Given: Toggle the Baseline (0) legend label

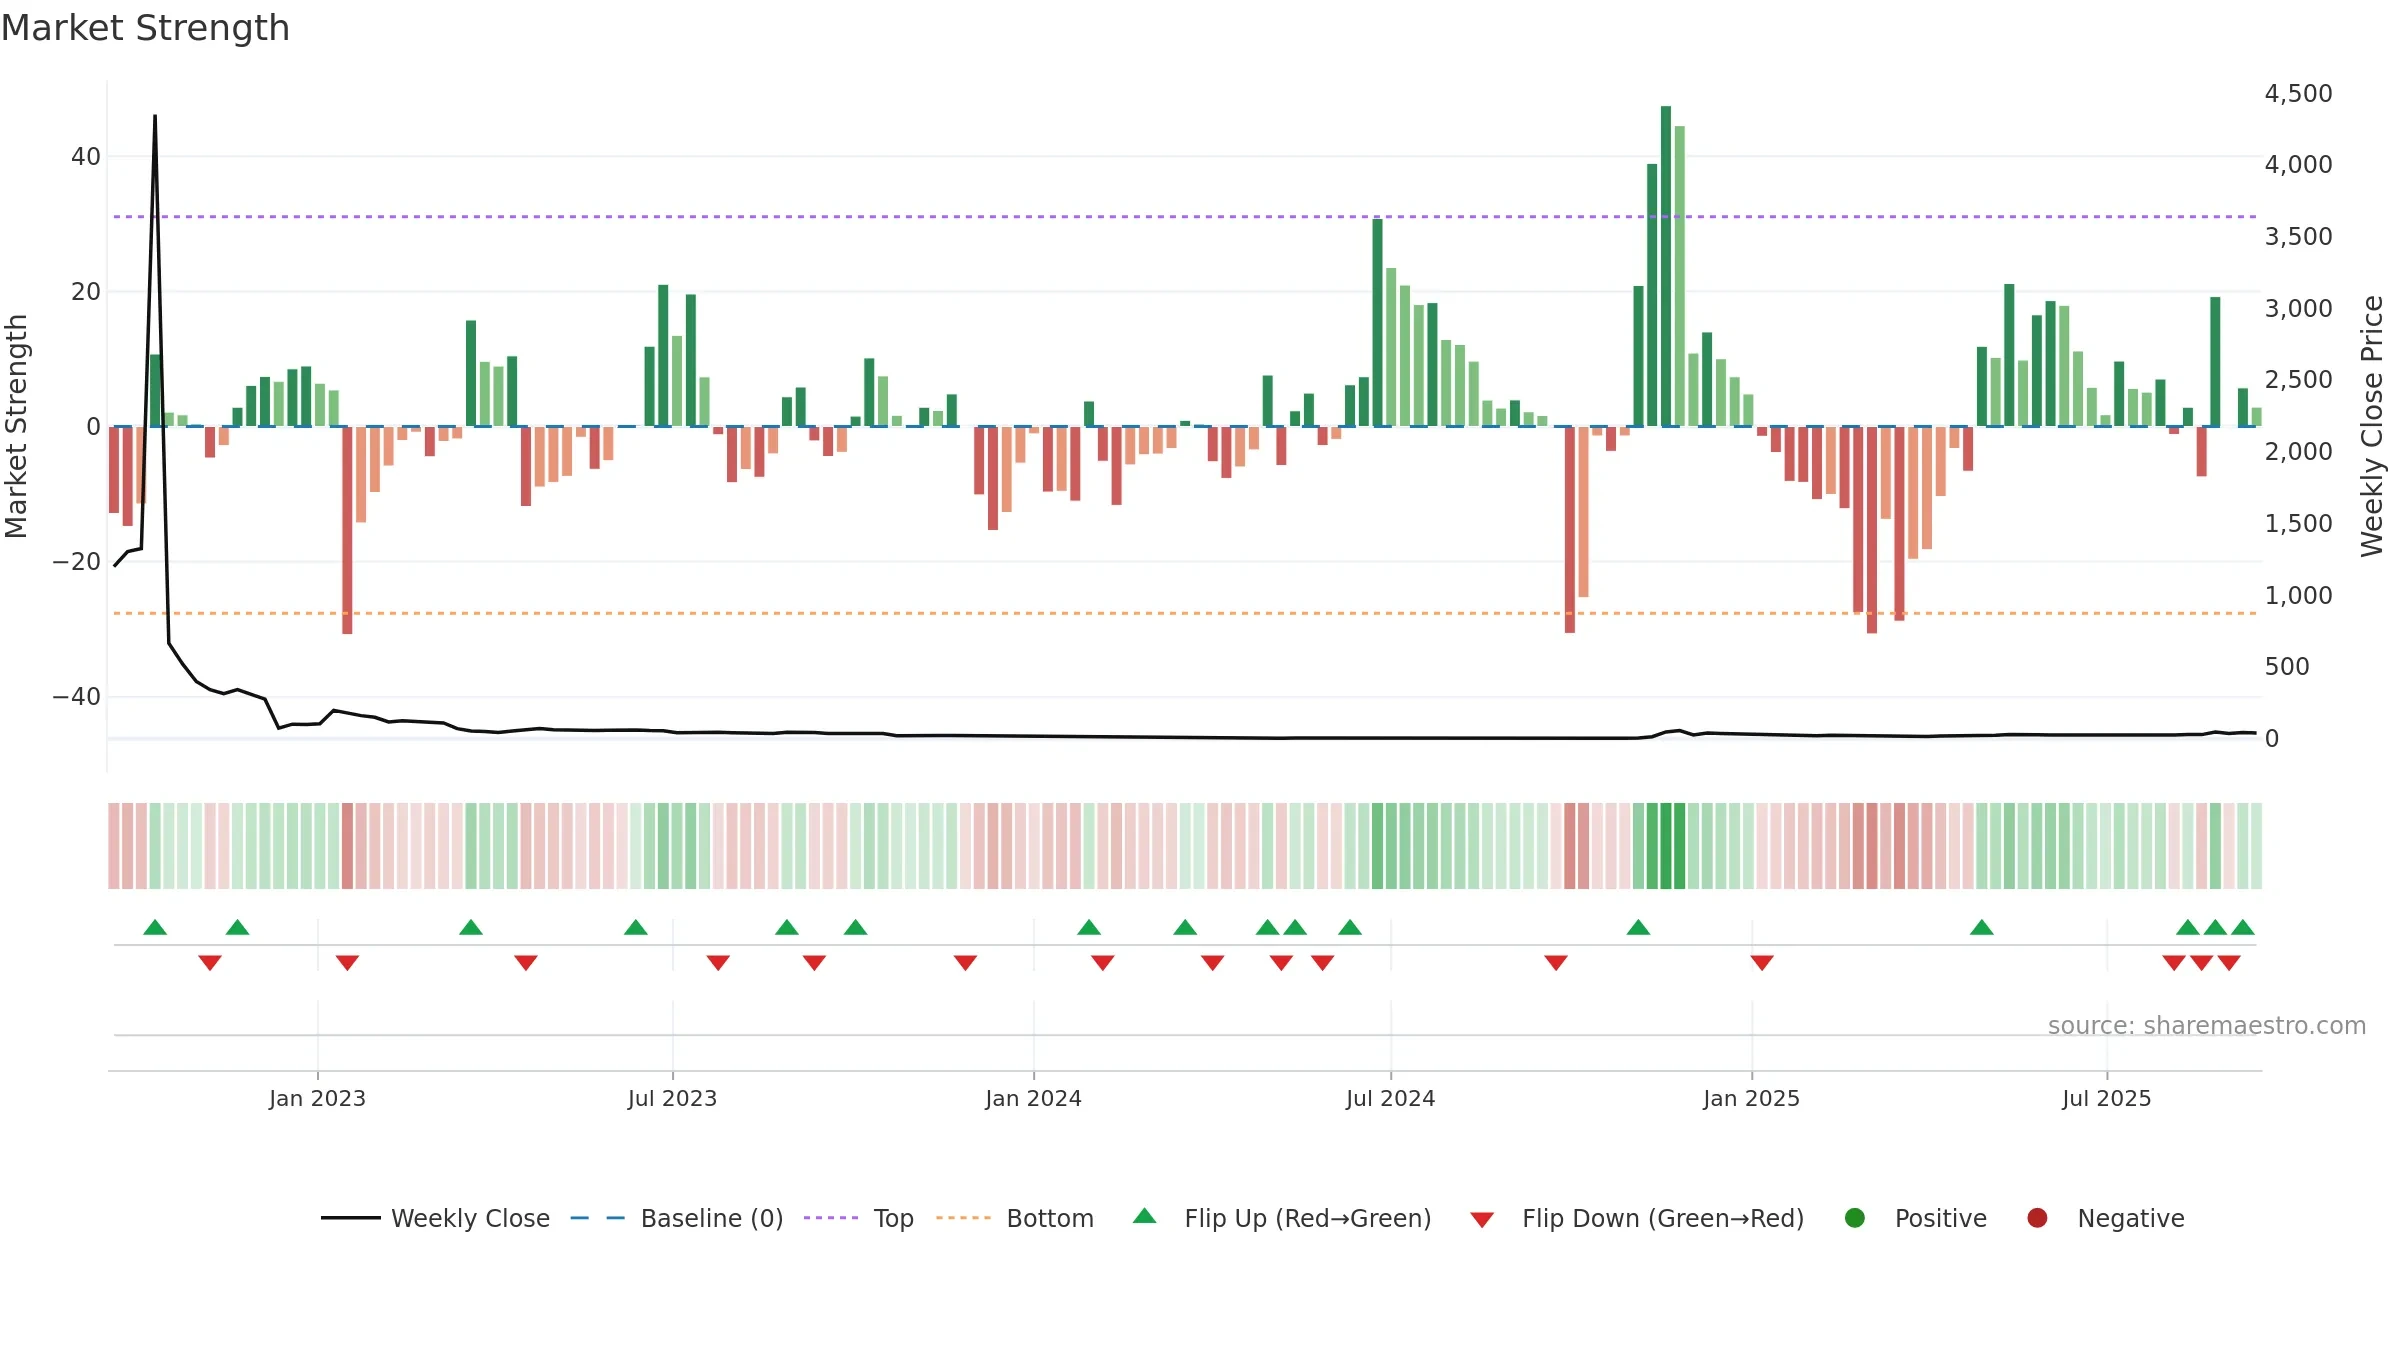Looking at the screenshot, I should tap(712, 1219).
